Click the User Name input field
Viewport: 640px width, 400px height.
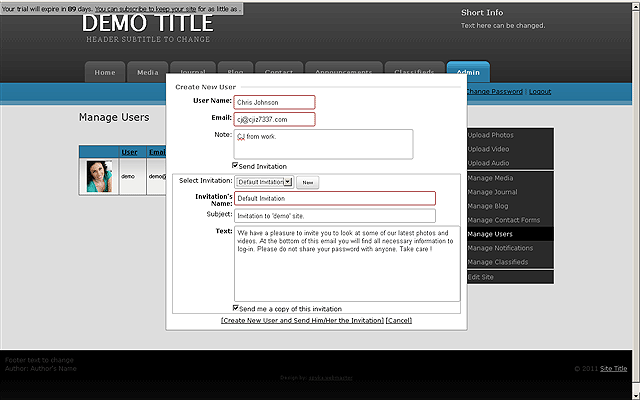(274, 102)
